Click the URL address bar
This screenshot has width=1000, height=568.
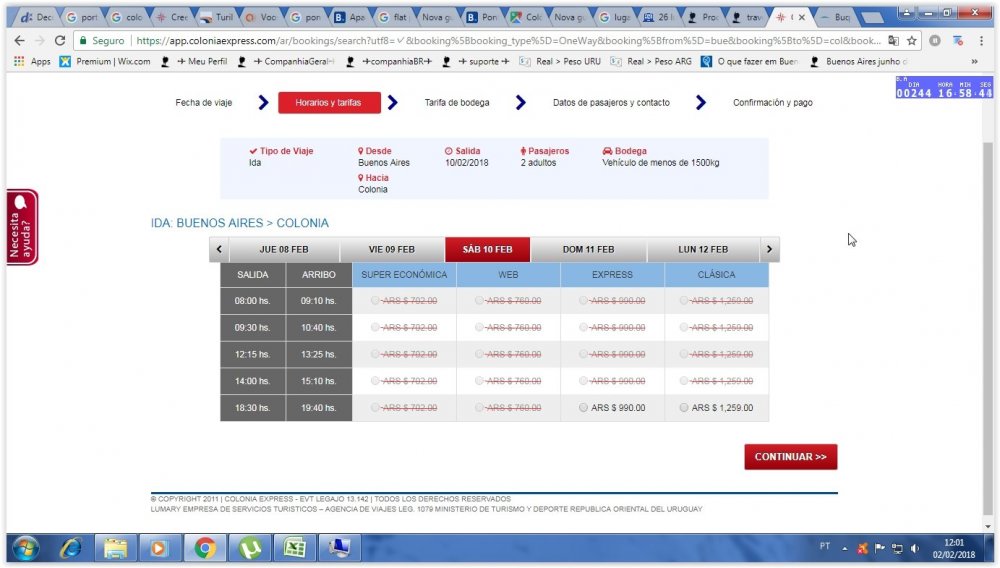500,41
